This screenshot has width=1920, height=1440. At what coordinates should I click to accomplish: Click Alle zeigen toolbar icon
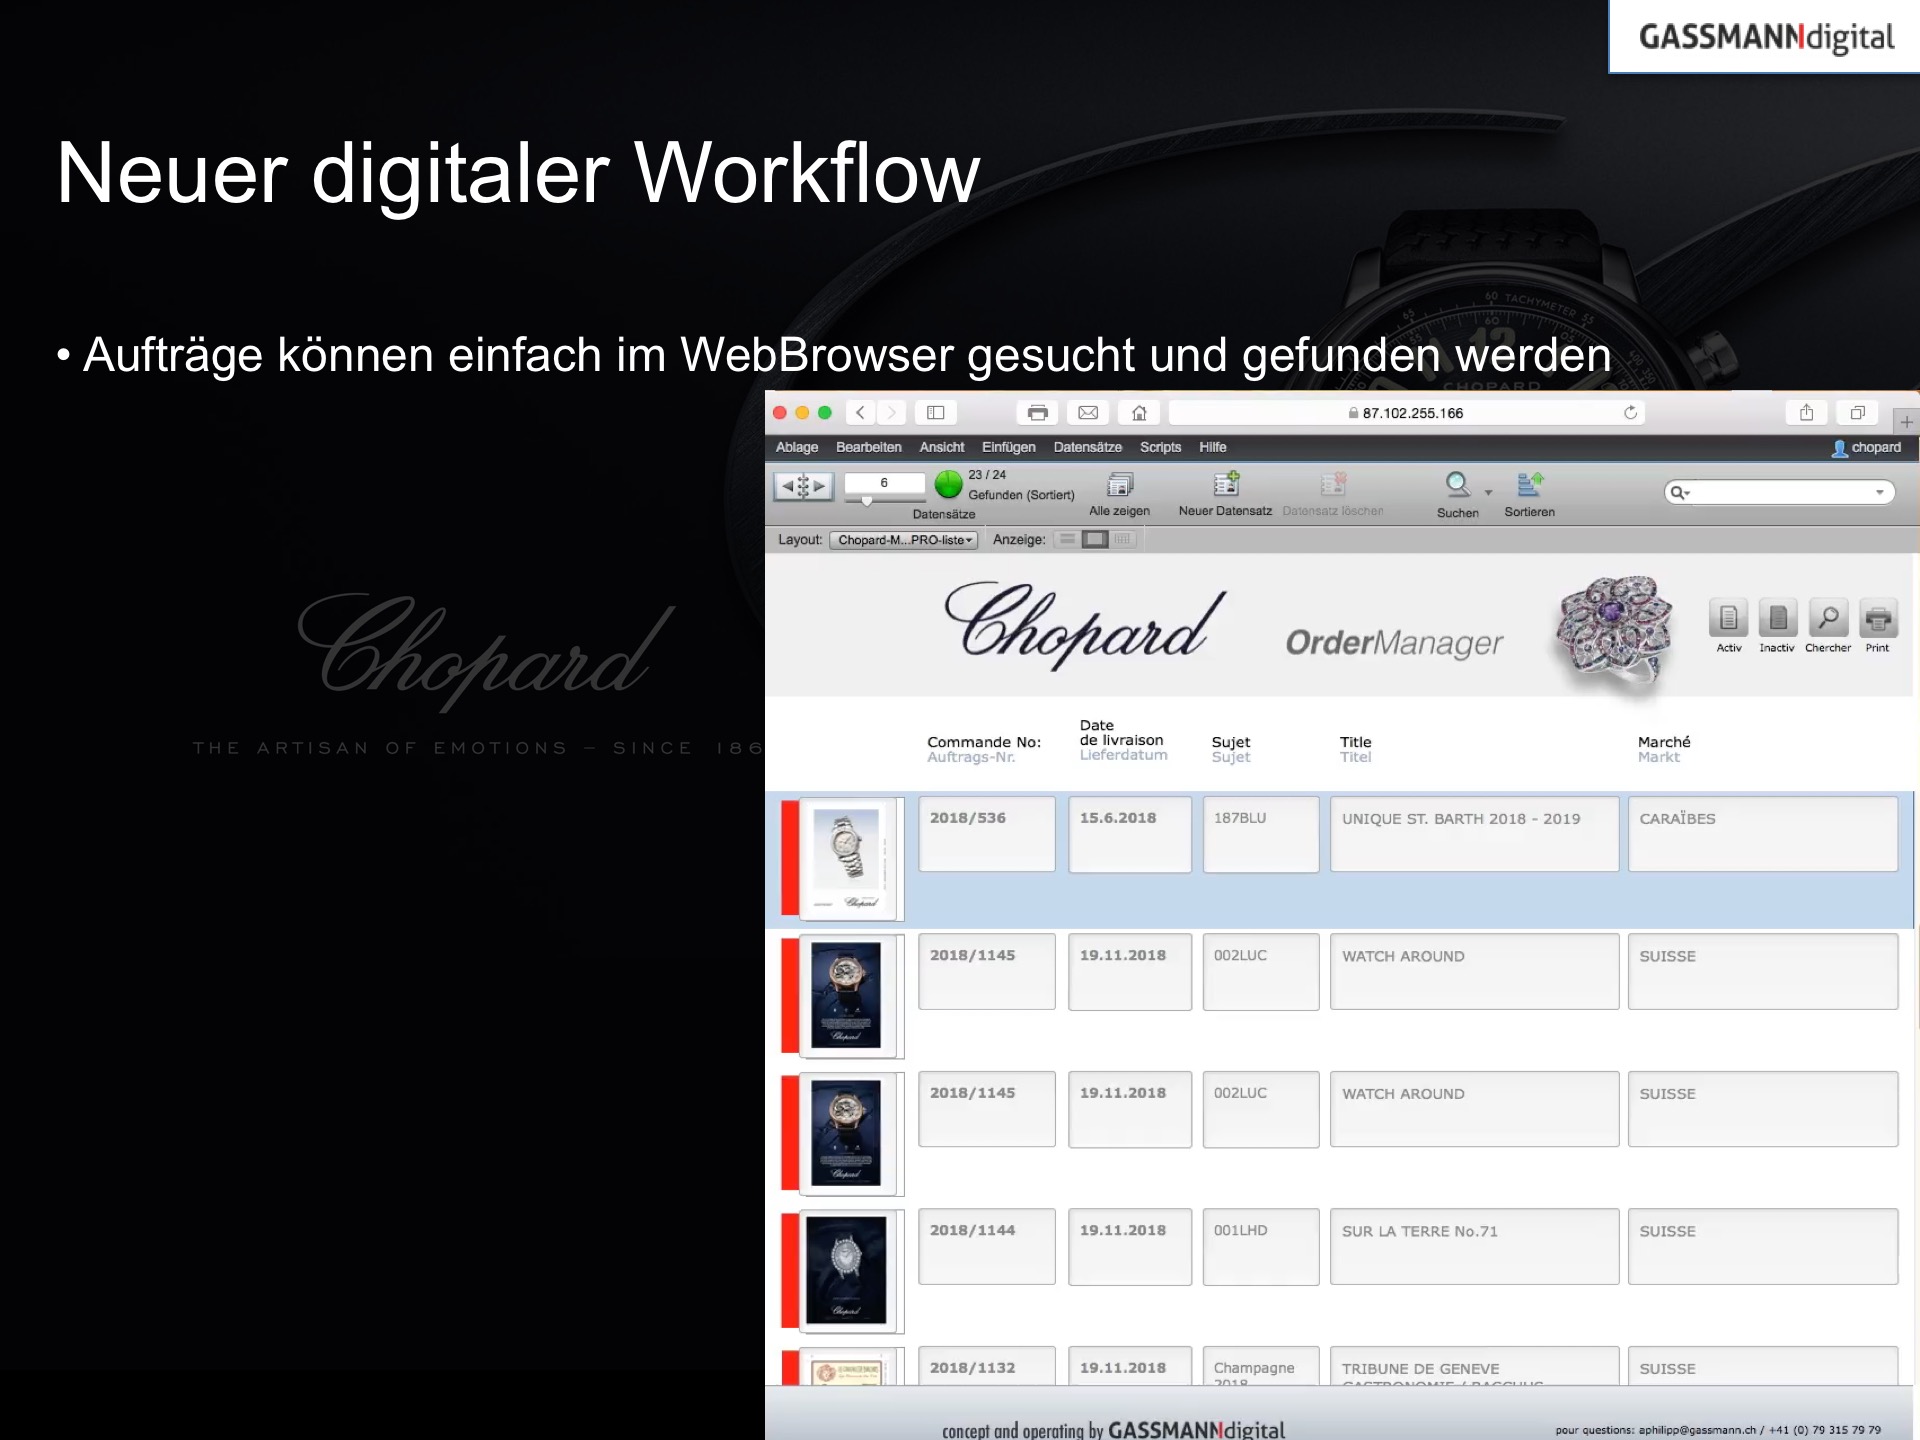(1119, 485)
